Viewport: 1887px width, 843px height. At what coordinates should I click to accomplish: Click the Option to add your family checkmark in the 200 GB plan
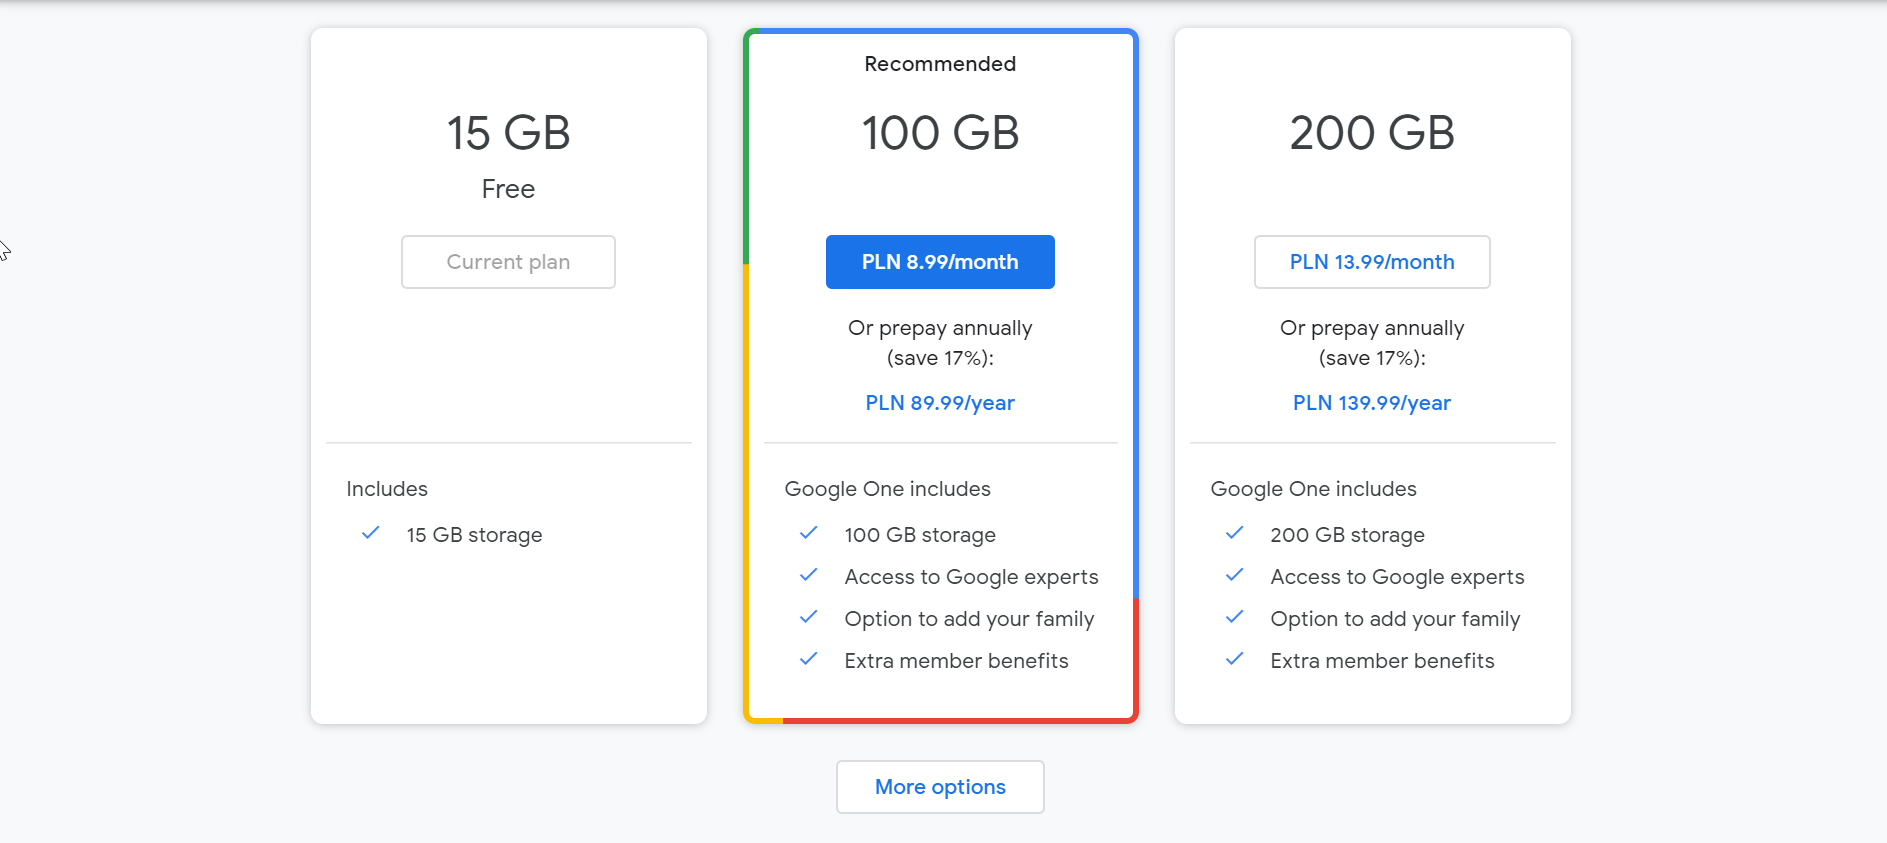pyautogui.click(x=1234, y=617)
